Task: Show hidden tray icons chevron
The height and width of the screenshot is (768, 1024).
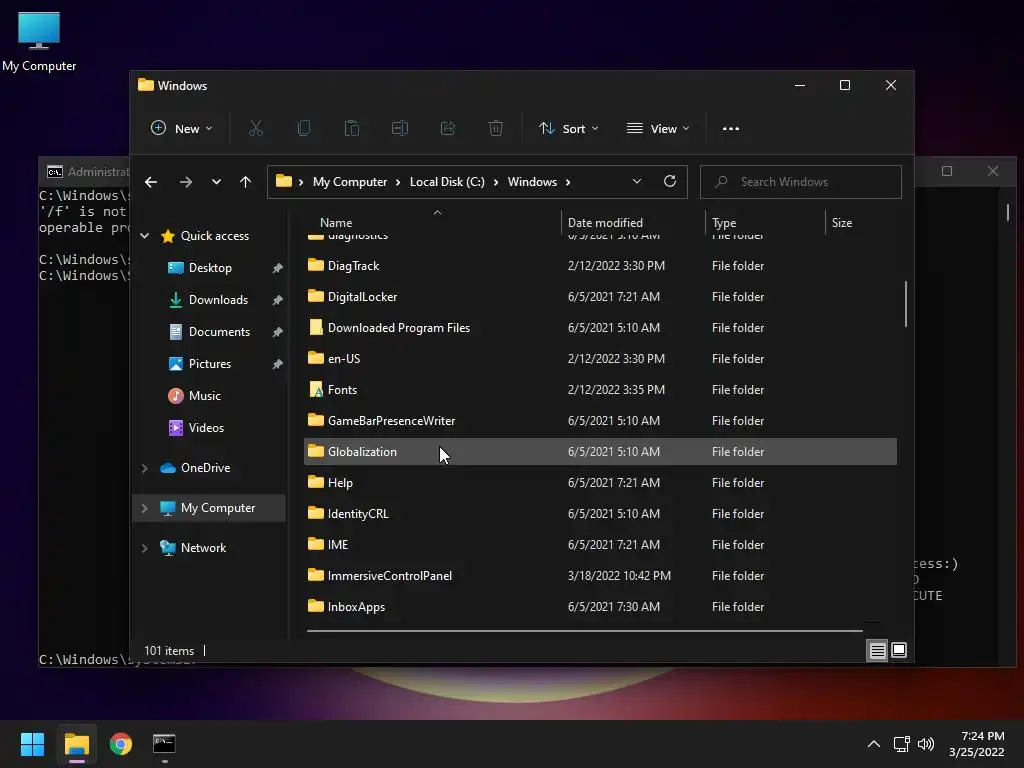Action: click(x=874, y=744)
